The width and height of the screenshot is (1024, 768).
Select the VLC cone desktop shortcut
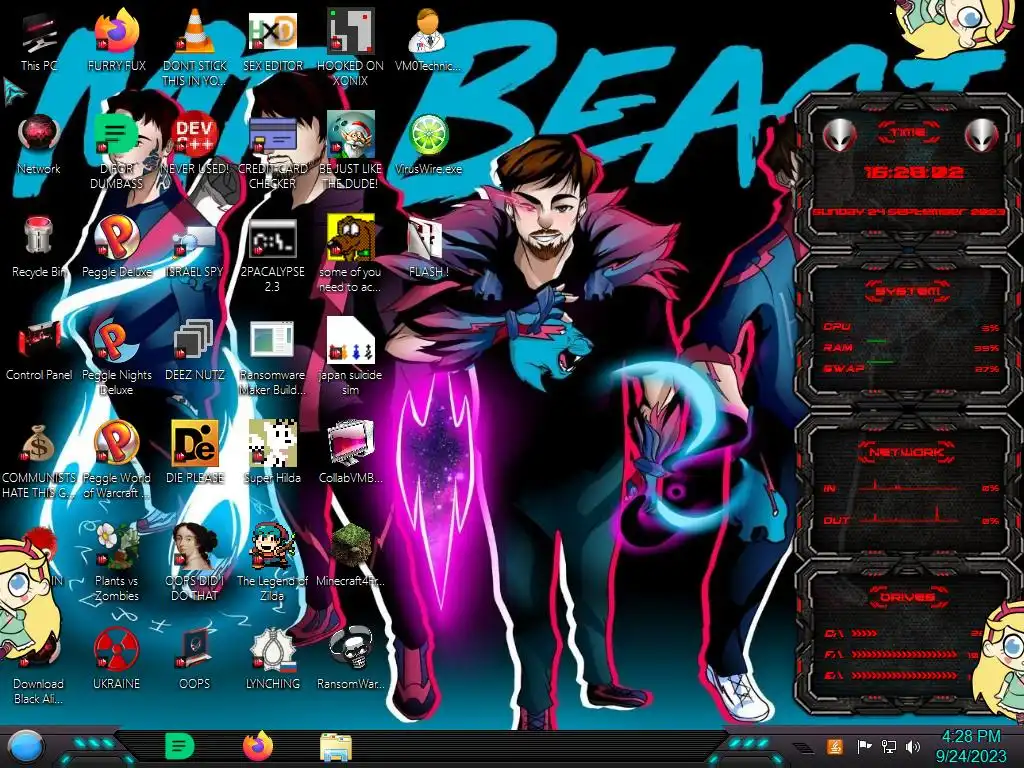tap(195, 47)
